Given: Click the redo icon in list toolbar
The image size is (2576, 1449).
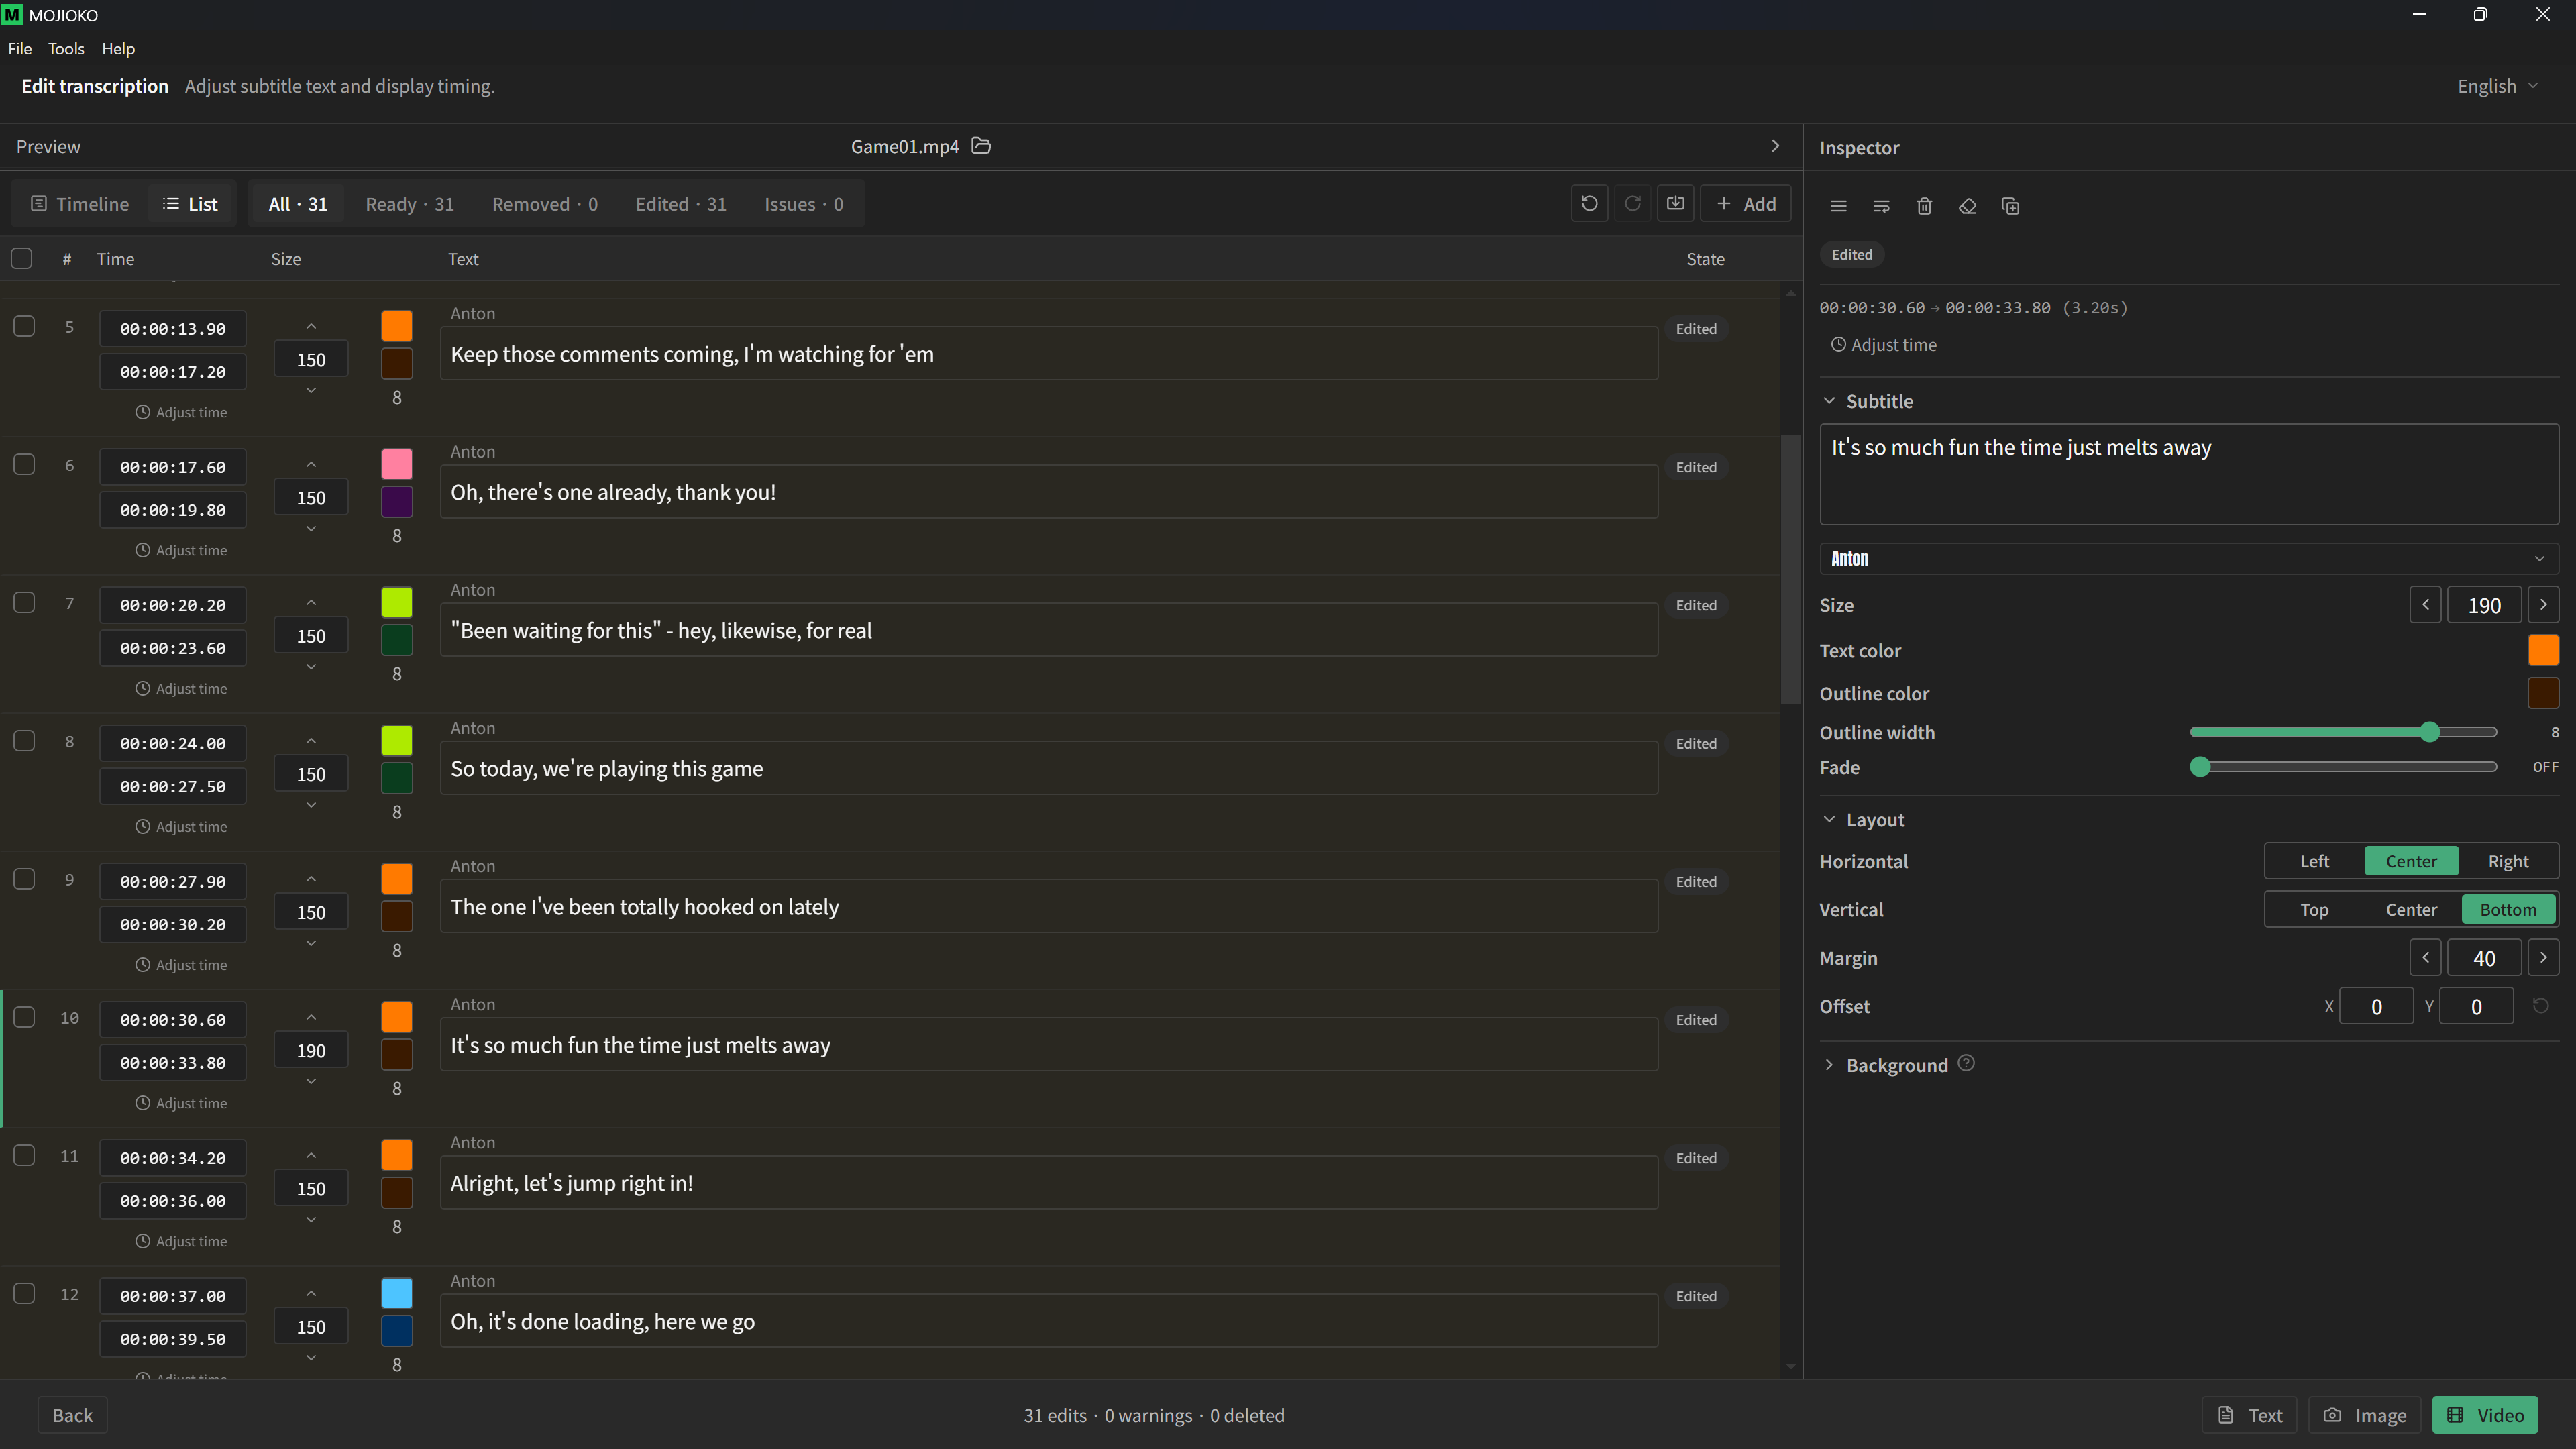Looking at the screenshot, I should pyautogui.click(x=1632, y=204).
